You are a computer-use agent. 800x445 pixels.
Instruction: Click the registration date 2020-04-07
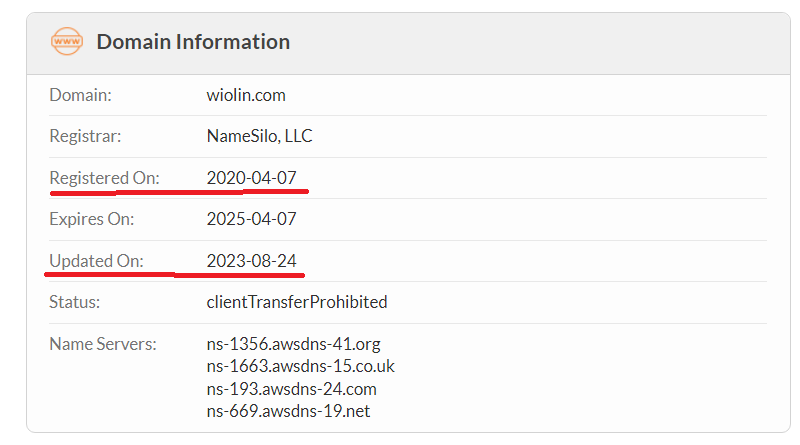pos(252,178)
